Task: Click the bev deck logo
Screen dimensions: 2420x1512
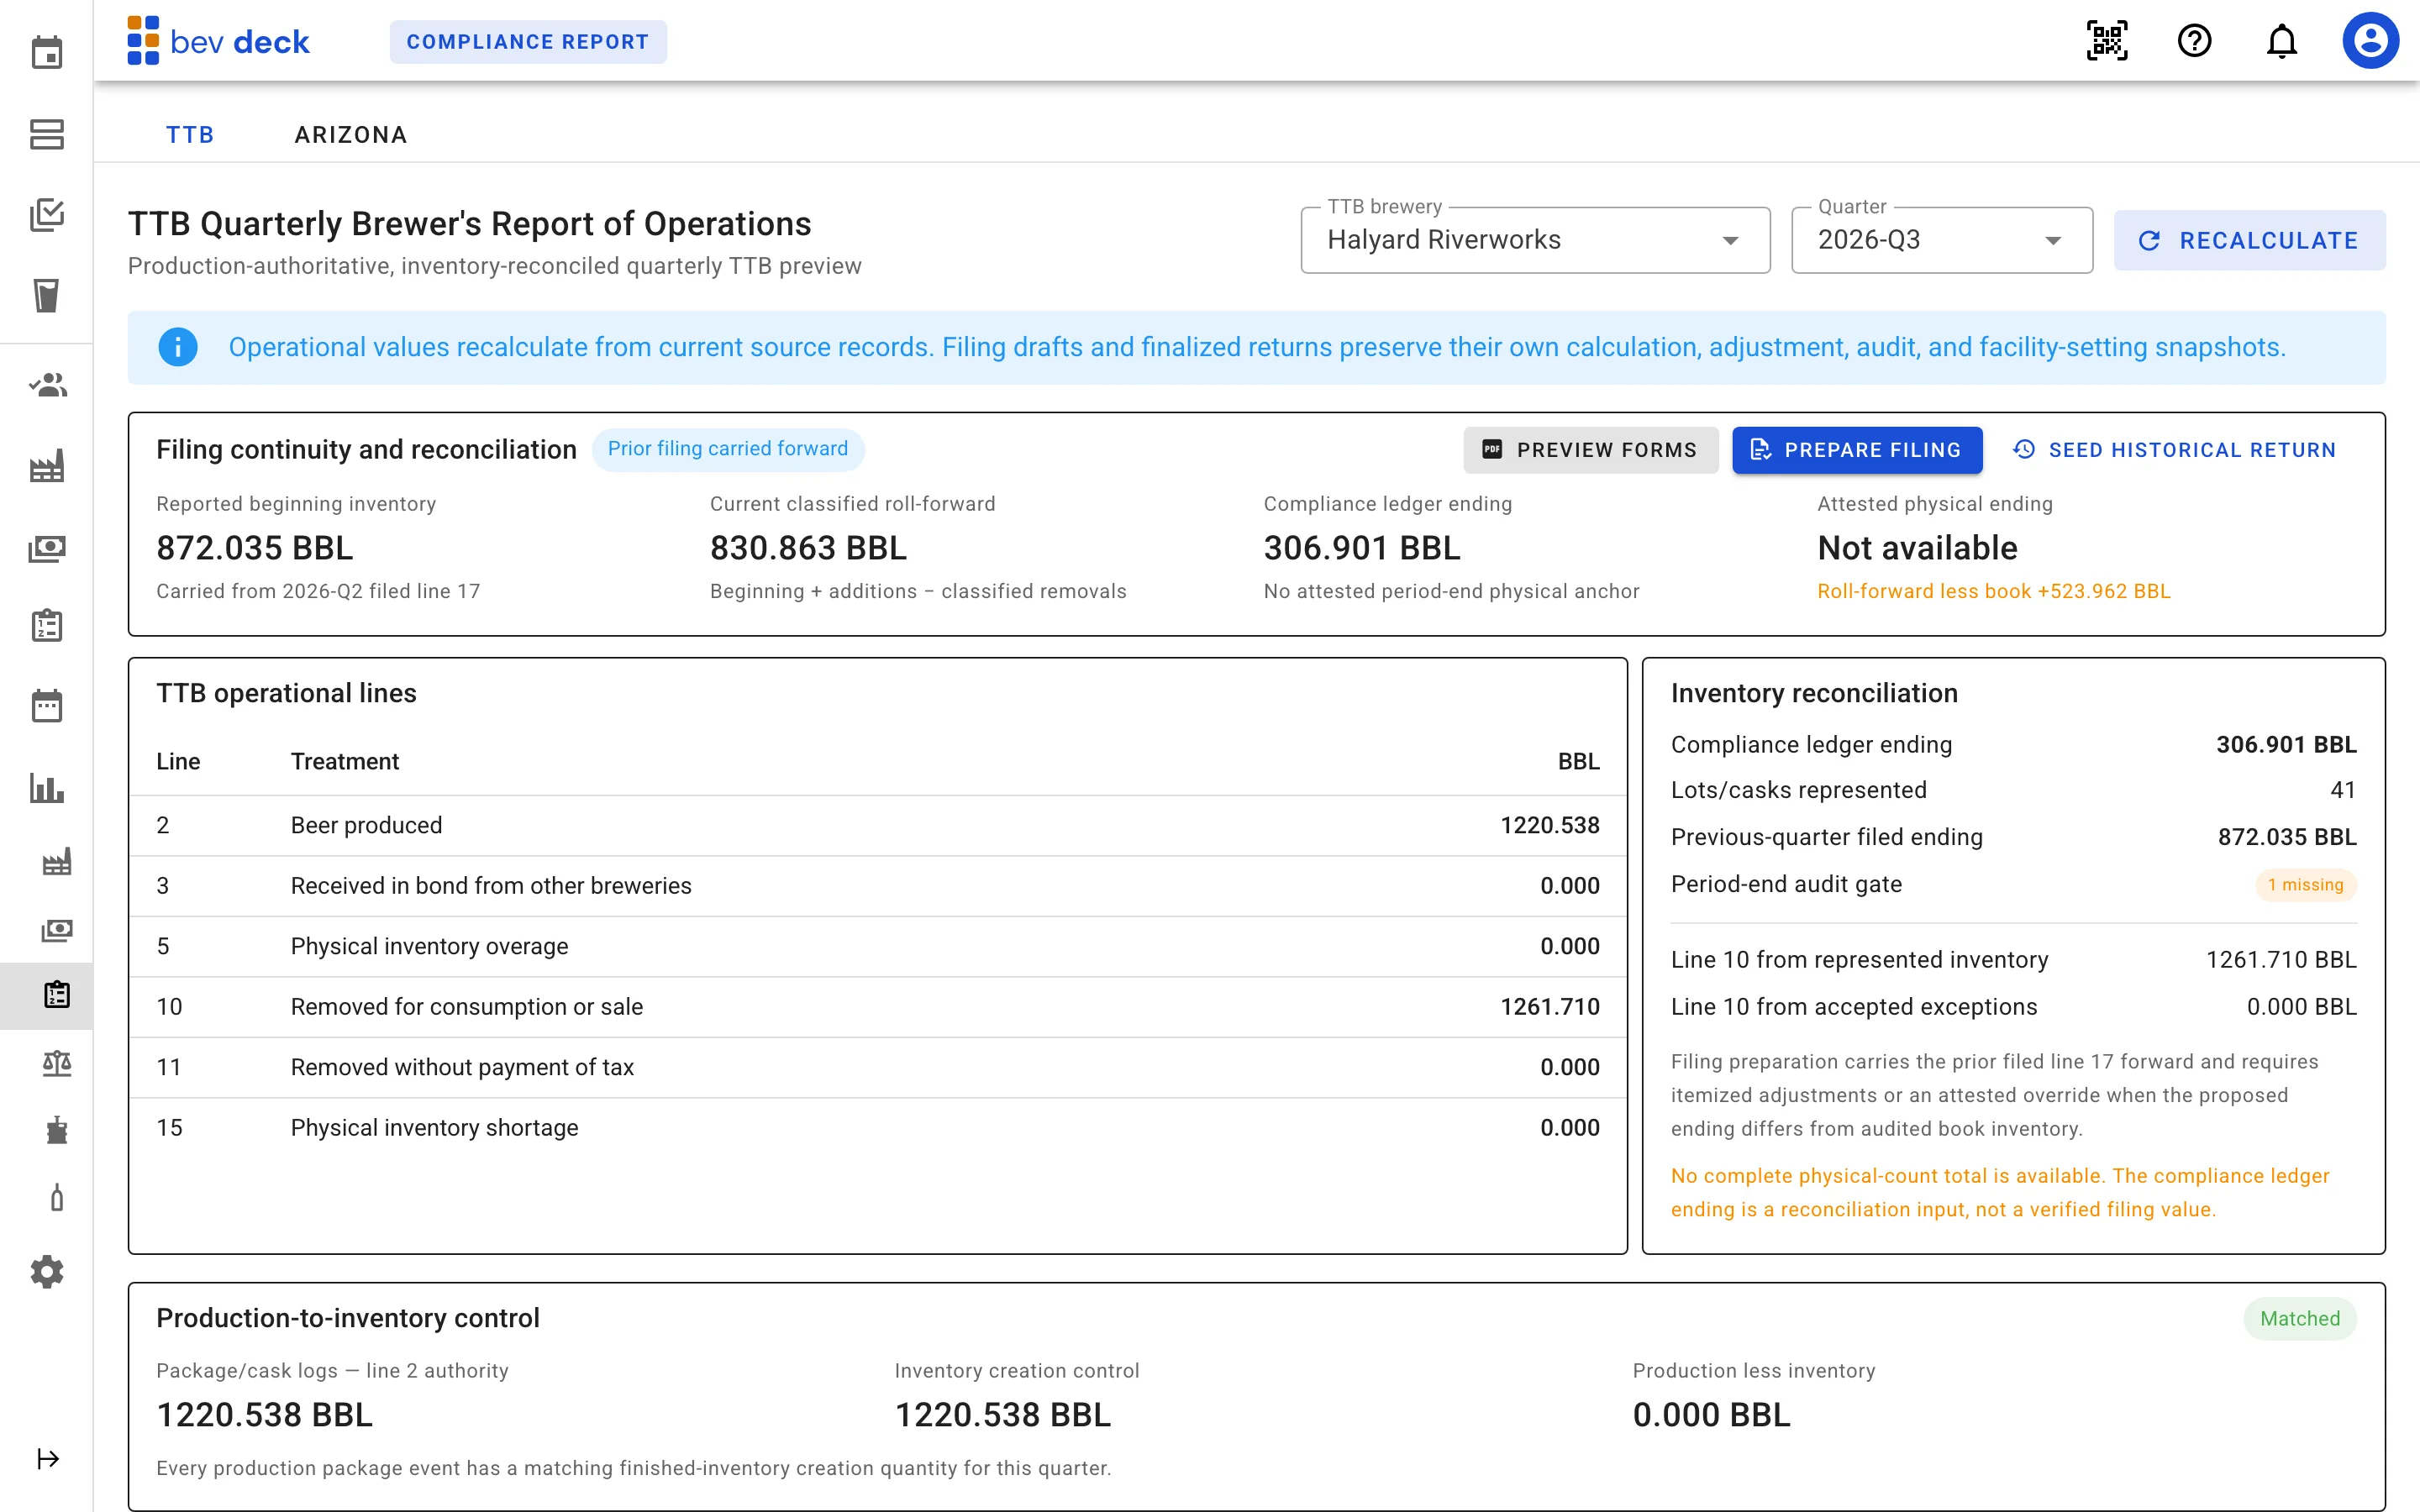Action: 218,41
